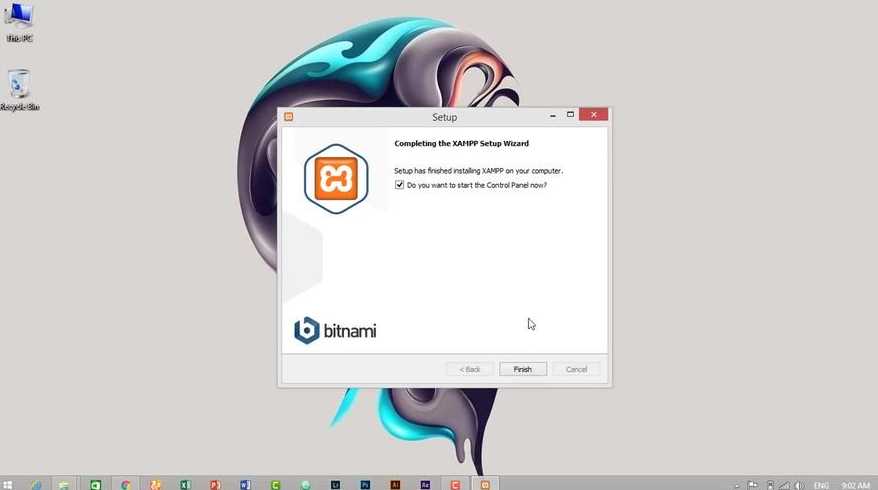Click the XAMPP orange logo in wizard
This screenshot has width=878, height=490.
point(336,179)
